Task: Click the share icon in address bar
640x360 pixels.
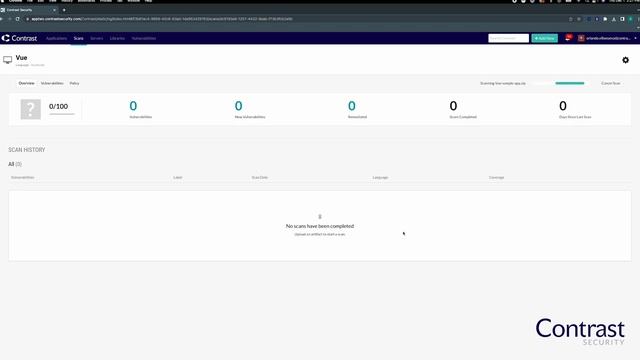Action: (x=571, y=19)
